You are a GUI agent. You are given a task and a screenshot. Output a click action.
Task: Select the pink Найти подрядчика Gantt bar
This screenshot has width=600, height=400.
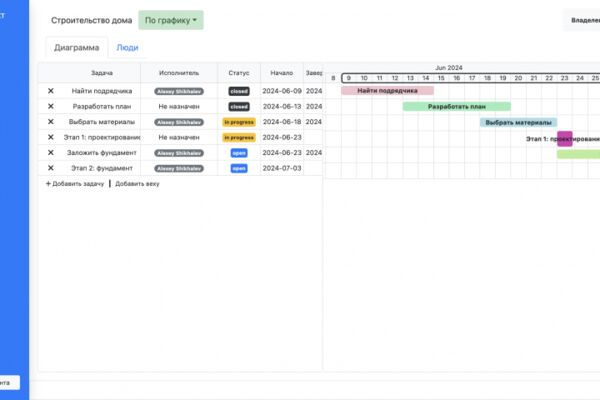(387, 91)
